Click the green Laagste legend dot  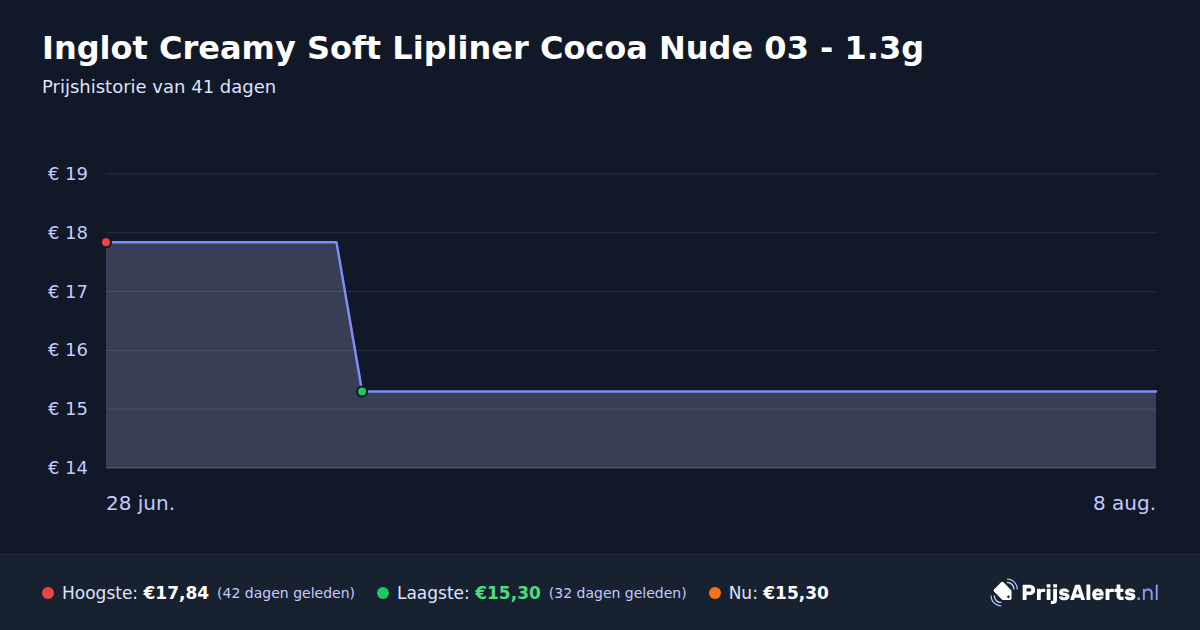click(383, 593)
